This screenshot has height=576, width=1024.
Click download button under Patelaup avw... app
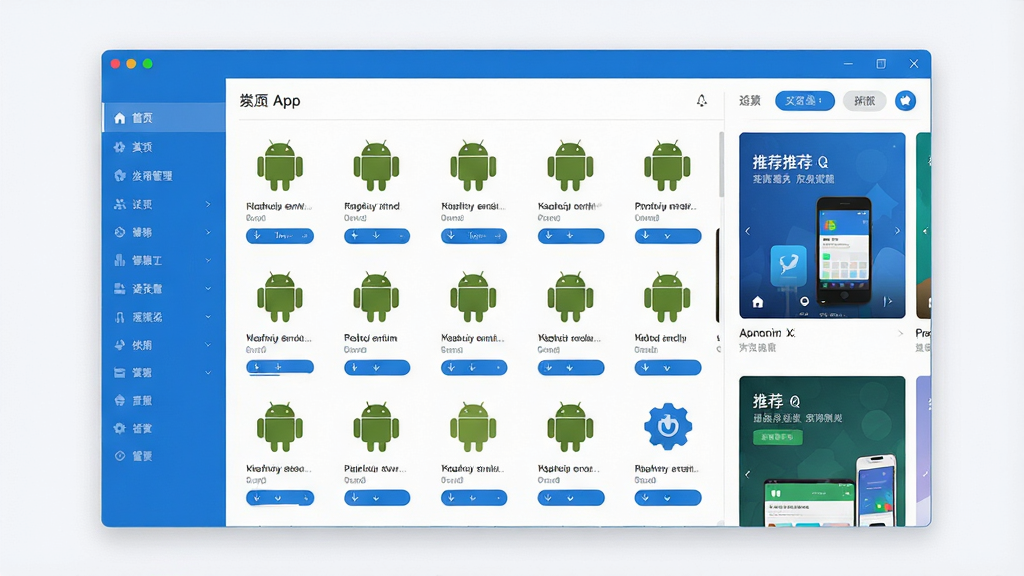point(377,498)
